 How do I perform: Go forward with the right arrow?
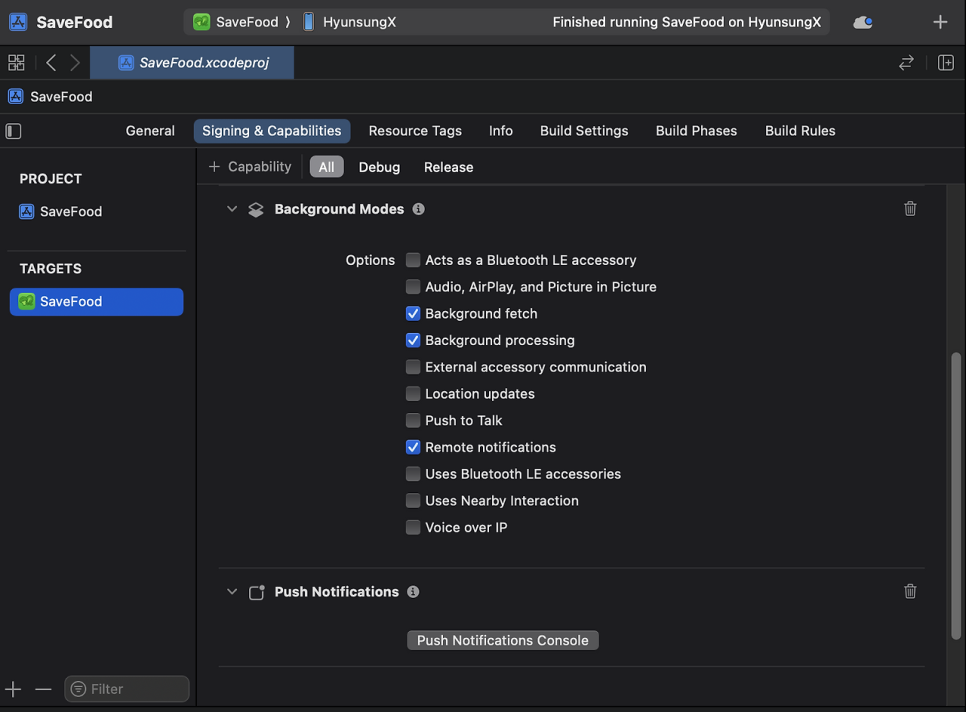(x=75, y=63)
